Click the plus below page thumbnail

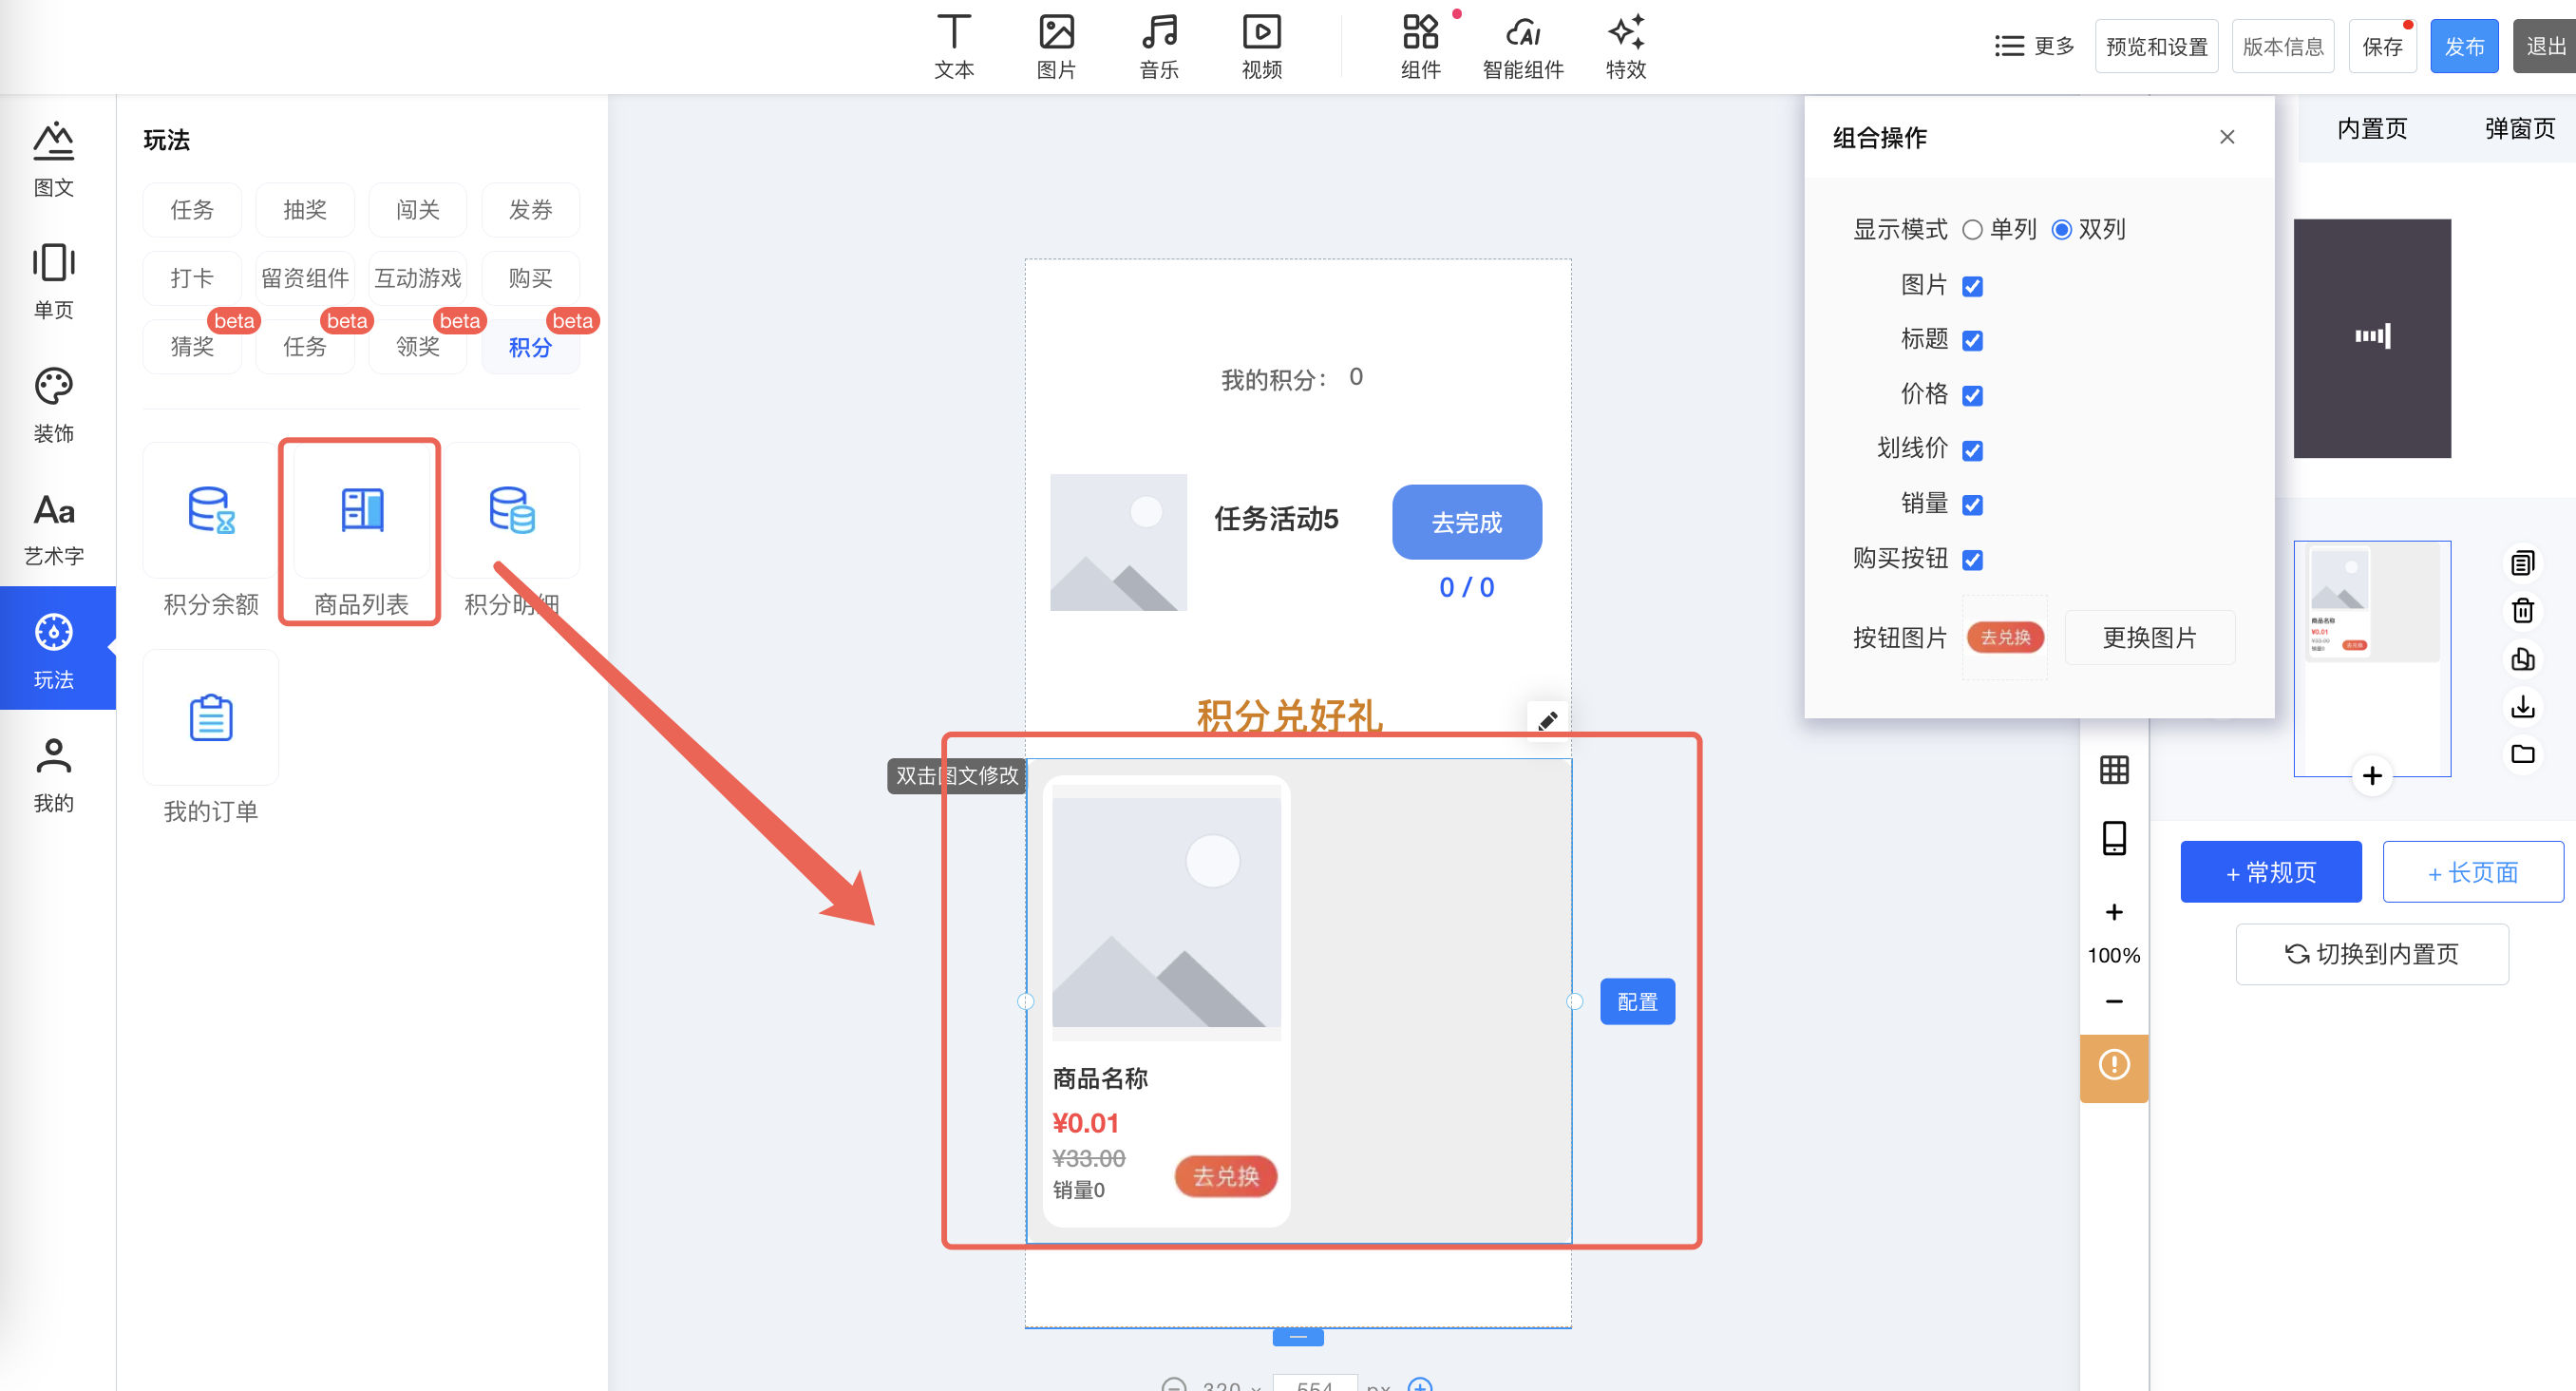(x=2371, y=775)
